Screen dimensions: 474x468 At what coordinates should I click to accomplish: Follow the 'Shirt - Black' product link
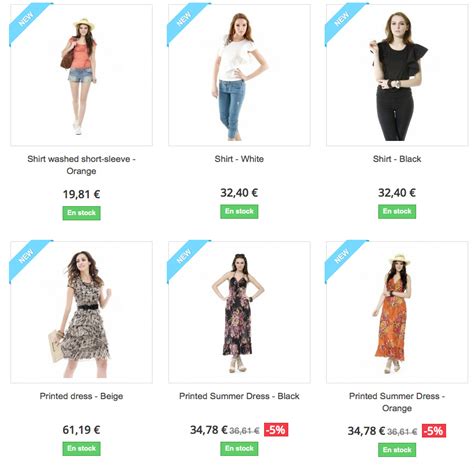point(397,159)
